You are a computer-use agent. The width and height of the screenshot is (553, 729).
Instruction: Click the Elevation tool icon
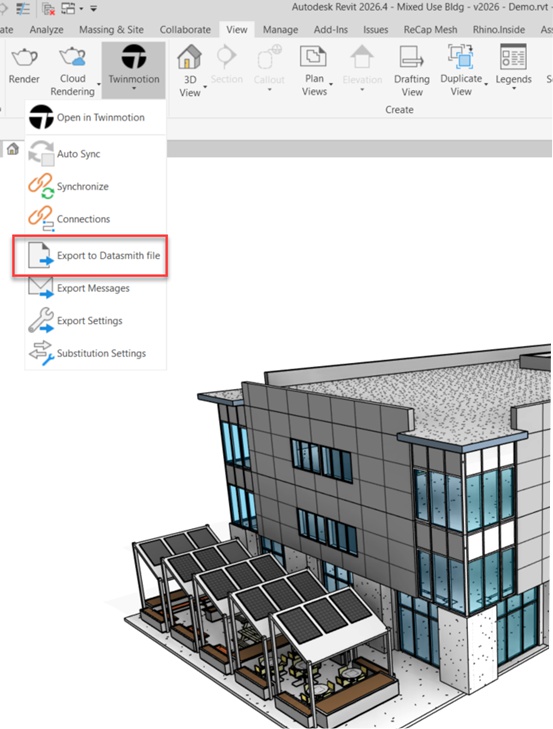(x=362, y=57)
